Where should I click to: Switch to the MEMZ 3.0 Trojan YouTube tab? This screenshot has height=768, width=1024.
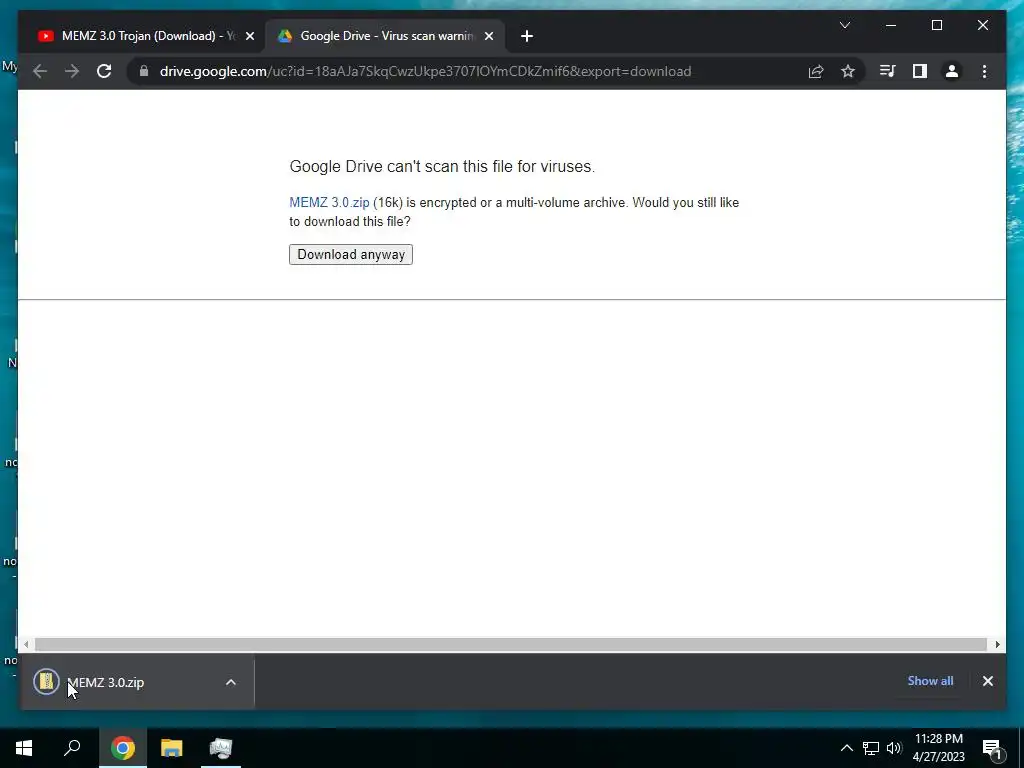[144, 36]
